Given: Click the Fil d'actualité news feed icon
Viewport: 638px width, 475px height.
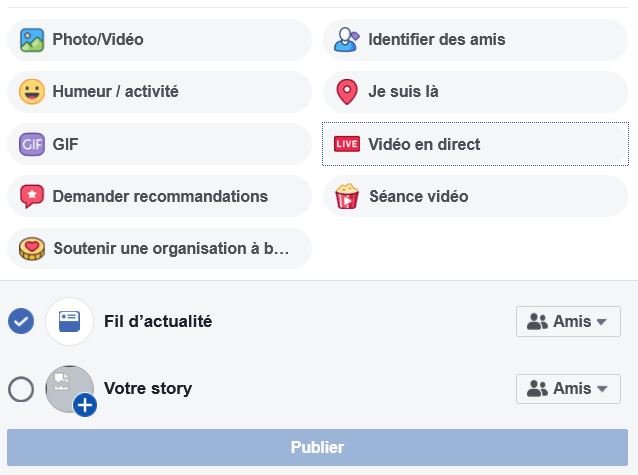Looking at the screenshot, I should click(70, 322).
